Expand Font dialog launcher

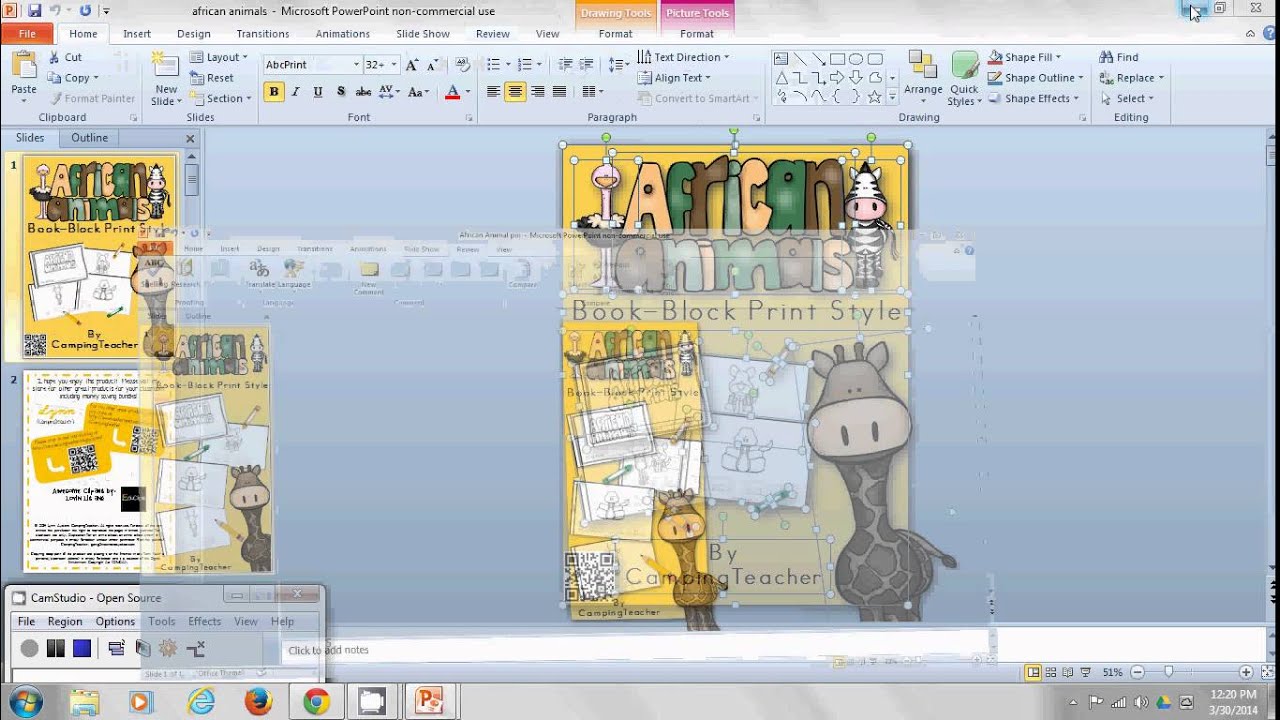tap(469, 118)
